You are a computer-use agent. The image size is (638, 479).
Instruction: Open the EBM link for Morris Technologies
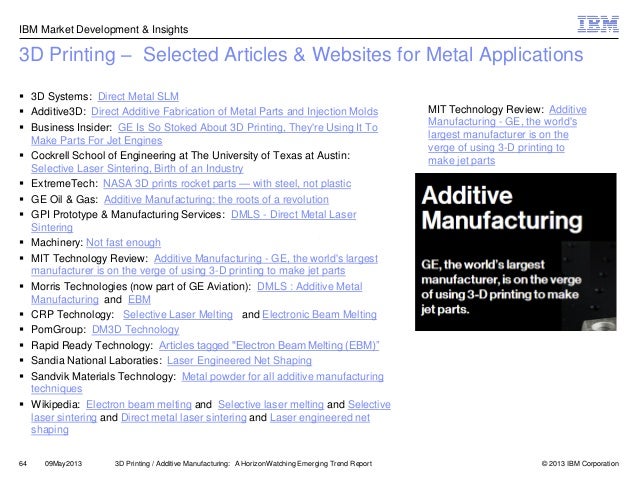[x=139, y=300]
